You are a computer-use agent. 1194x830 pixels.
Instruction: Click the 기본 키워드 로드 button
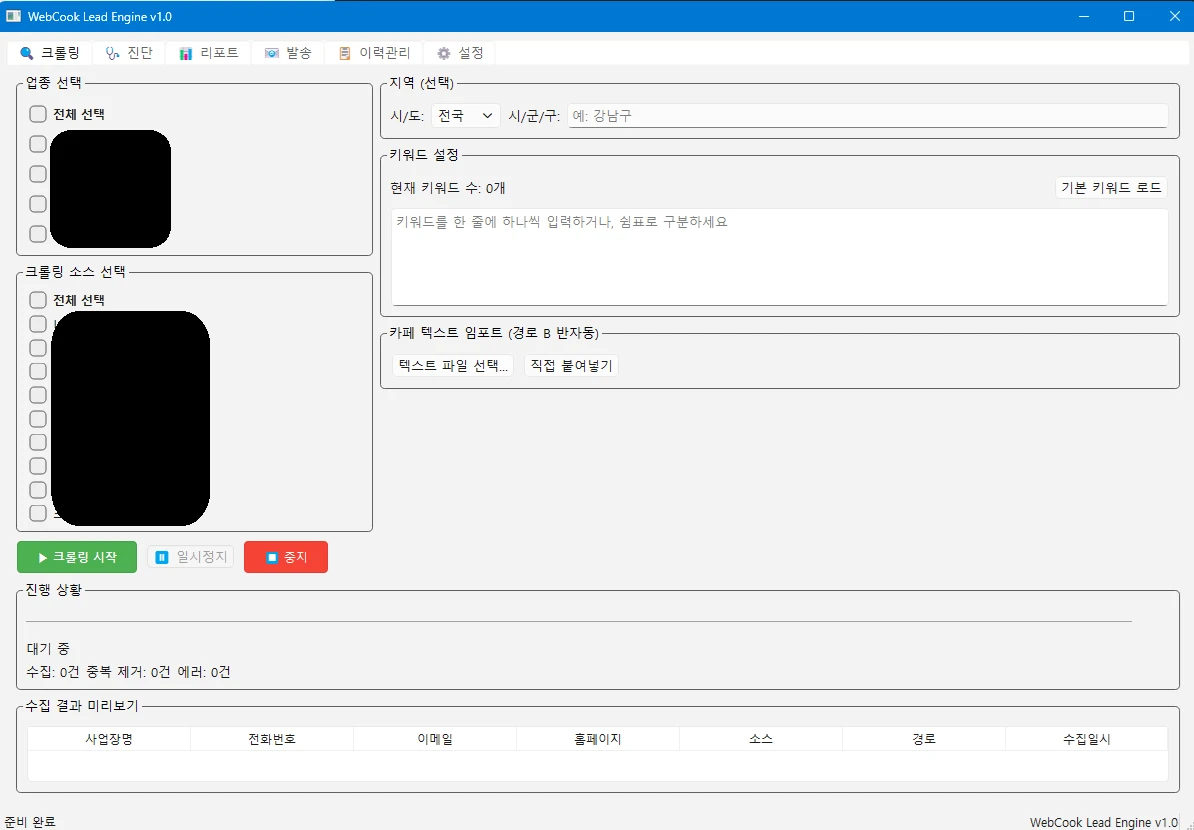[1111, 188]
